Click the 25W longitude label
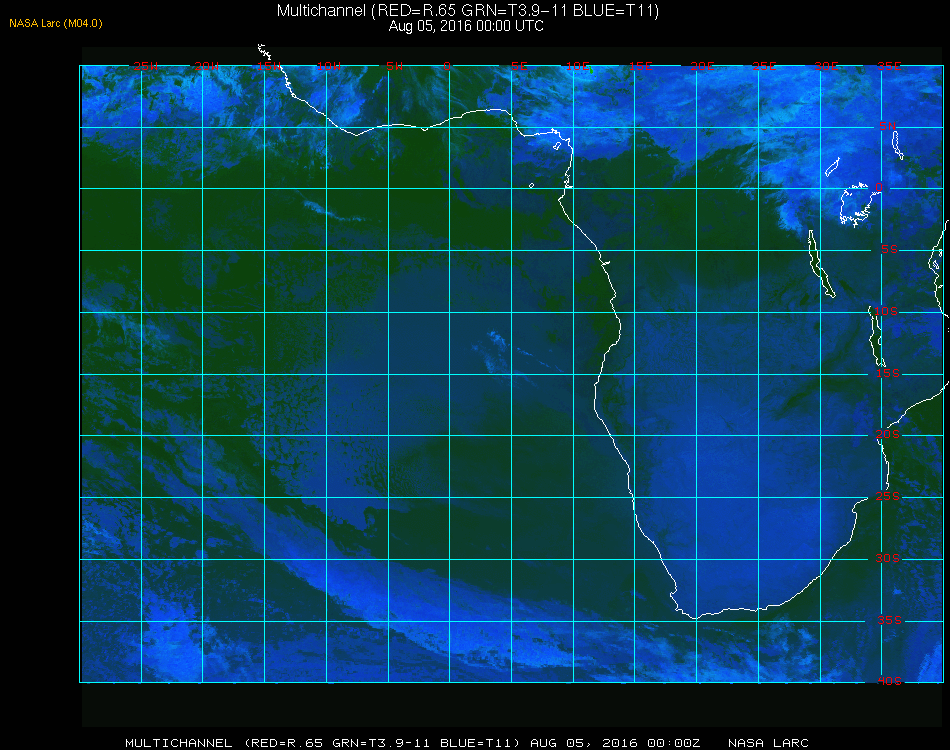The width and height of the screenshot is (950, 750). 145,66
